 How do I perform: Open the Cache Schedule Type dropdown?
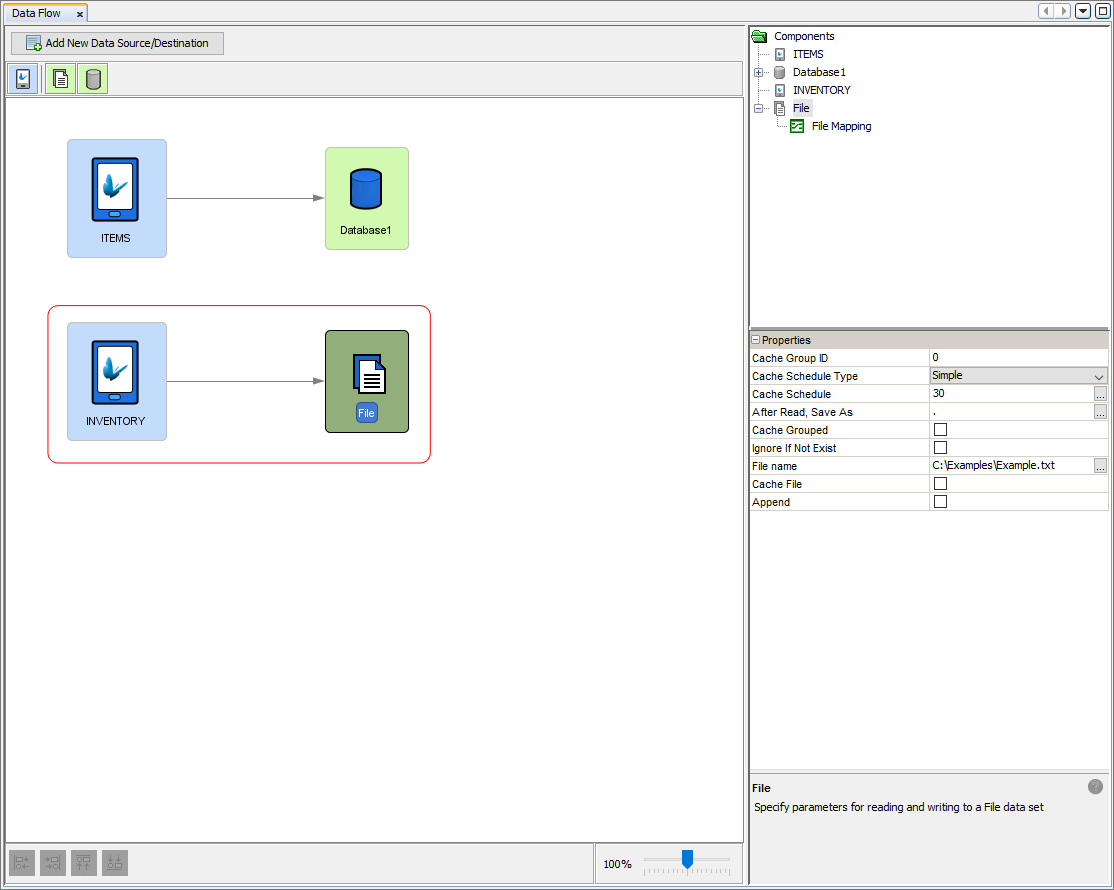[x=1099, y=376]
